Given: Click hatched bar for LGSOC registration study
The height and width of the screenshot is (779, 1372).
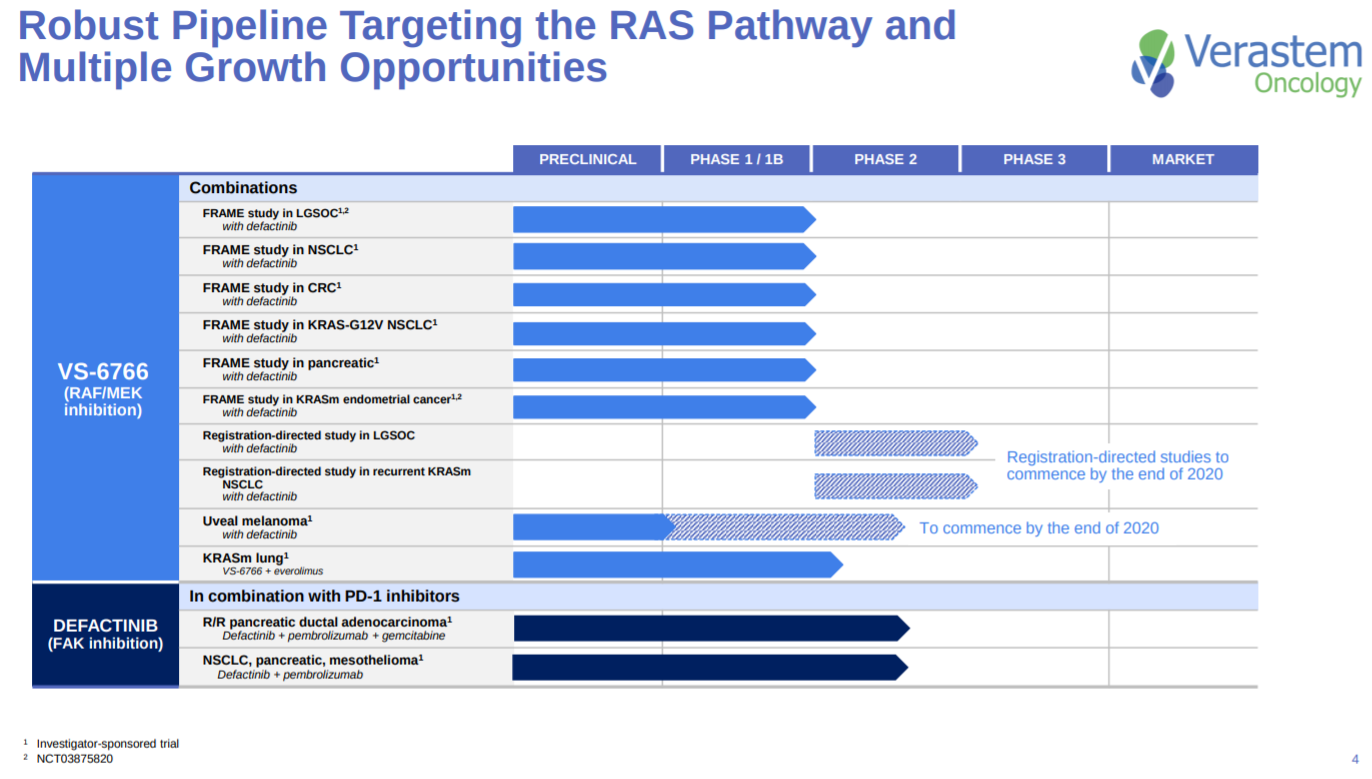Looking at the screenshot, I should [896, 443].
